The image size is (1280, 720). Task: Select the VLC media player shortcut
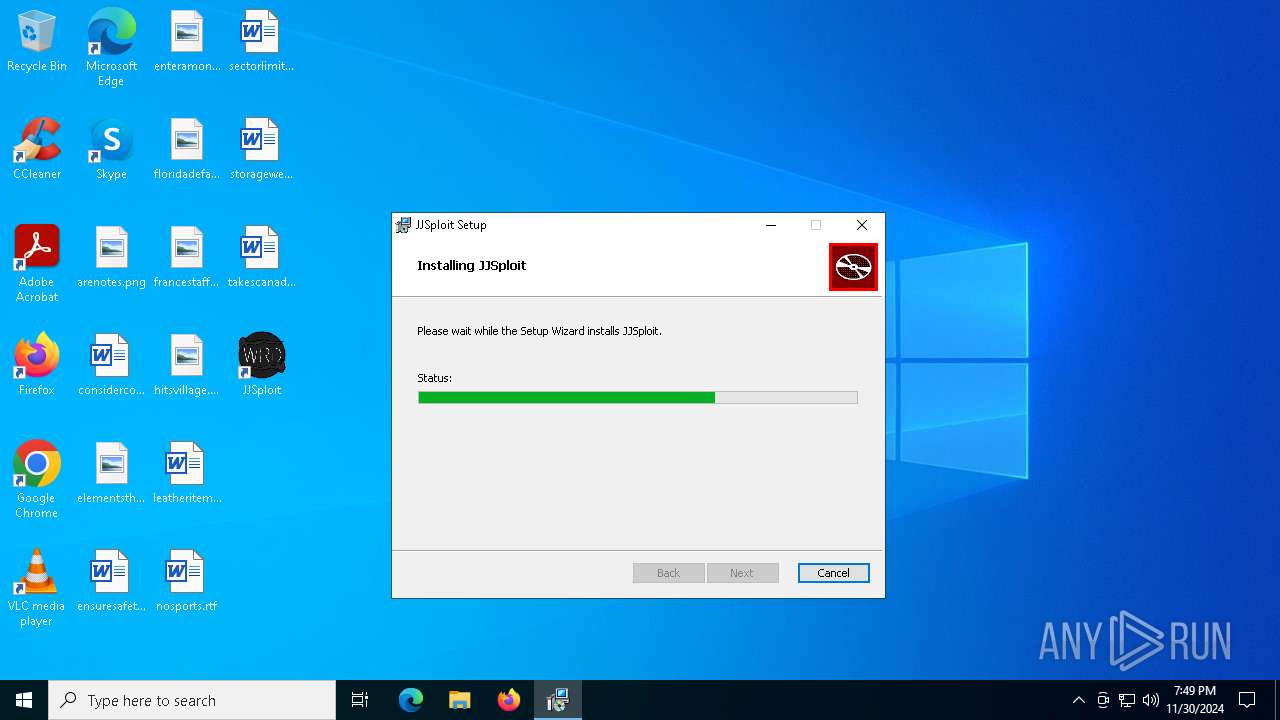(x=37, y=588)
